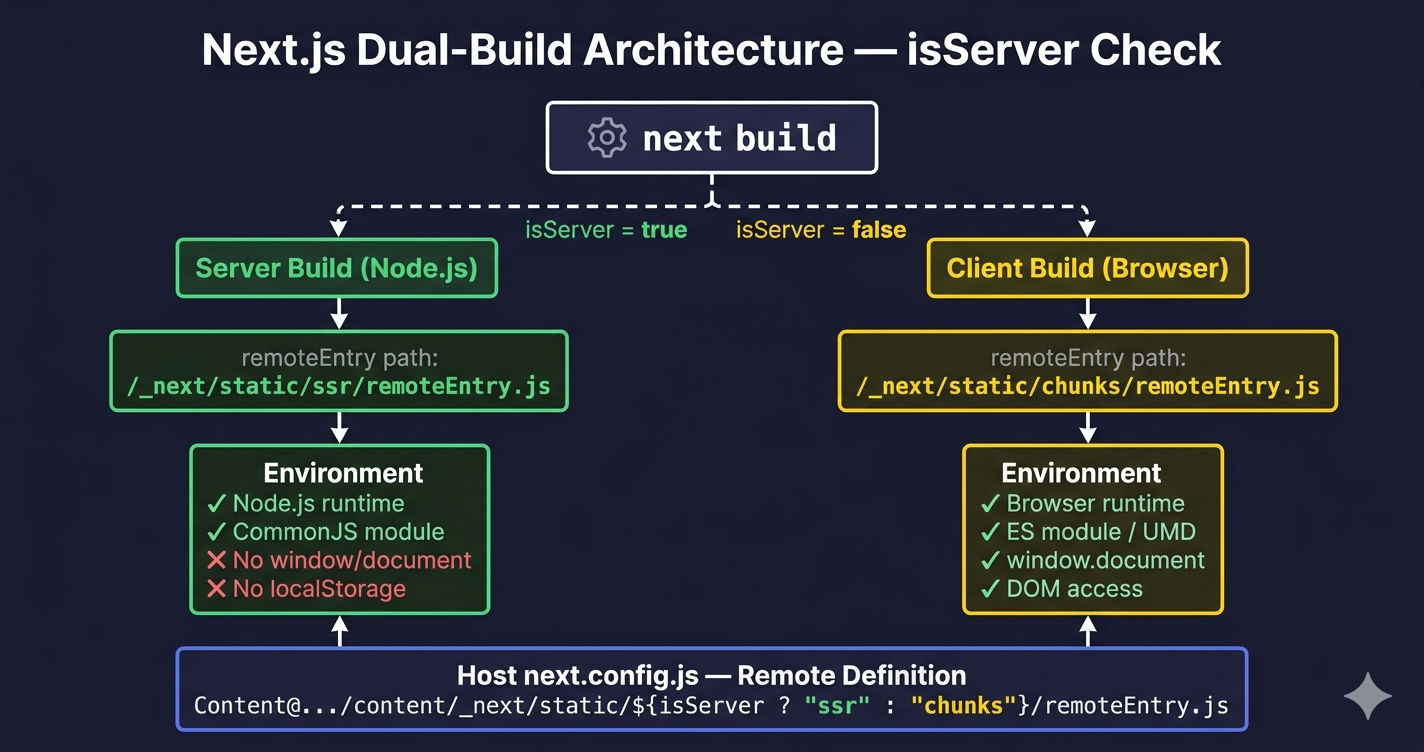Click the 'Environment' heading in client box
Image resolution: width=1424 pixels, height=752 pixels.
(1081, 473)
